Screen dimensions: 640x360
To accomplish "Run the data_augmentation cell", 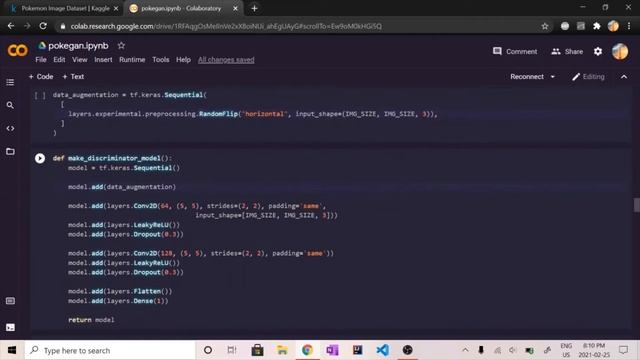I will [x=40, y=95].
